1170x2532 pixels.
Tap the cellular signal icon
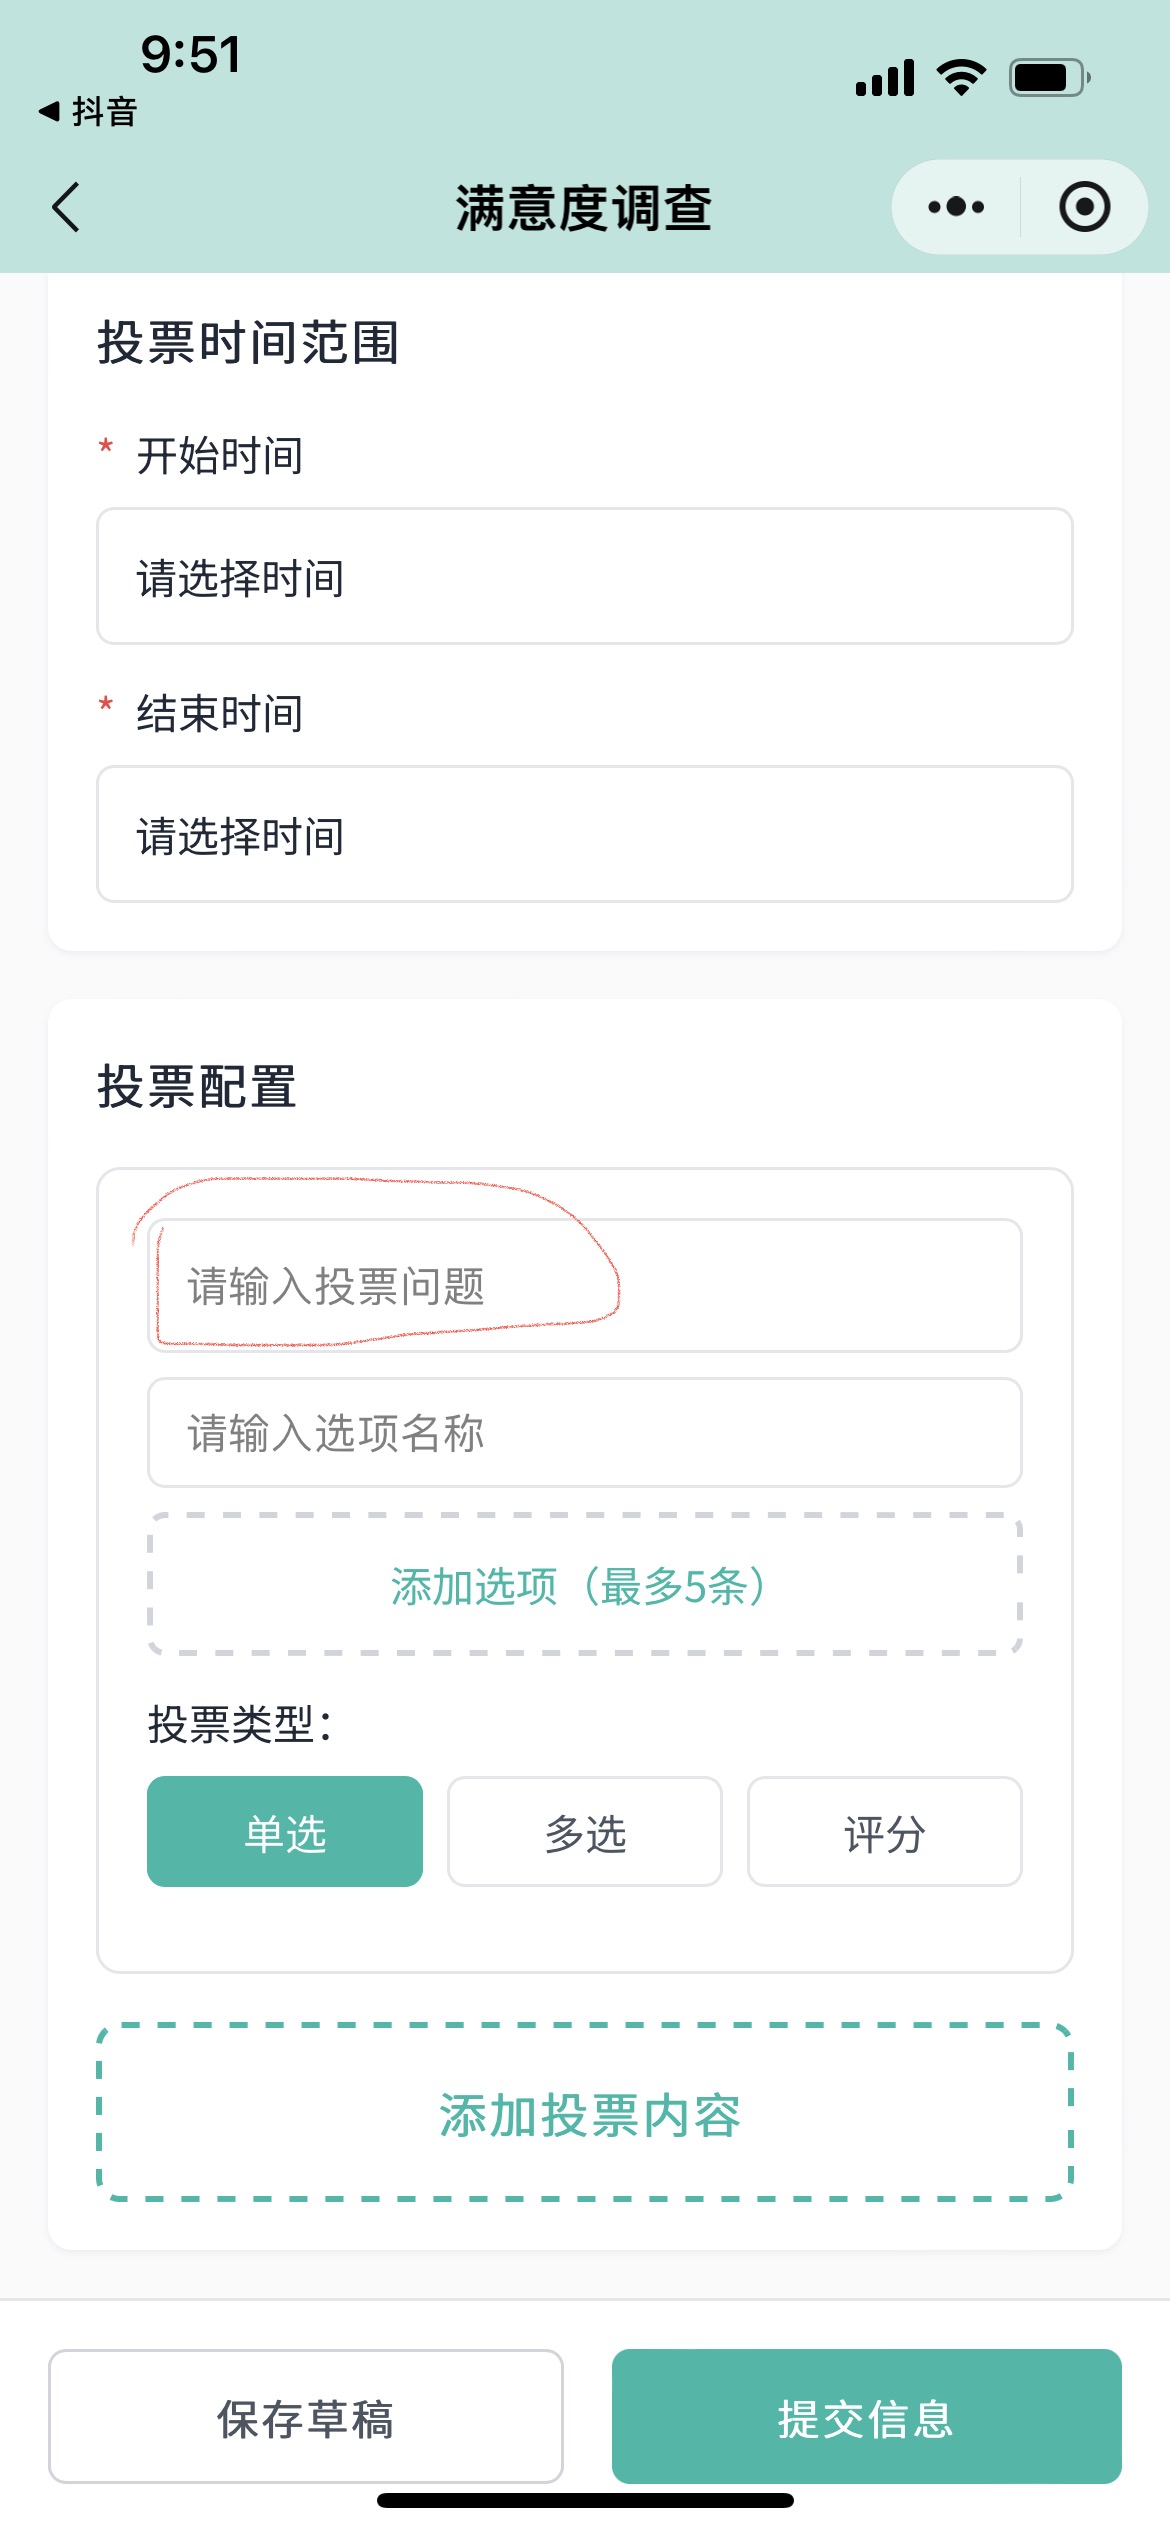[x=885, y=78]
